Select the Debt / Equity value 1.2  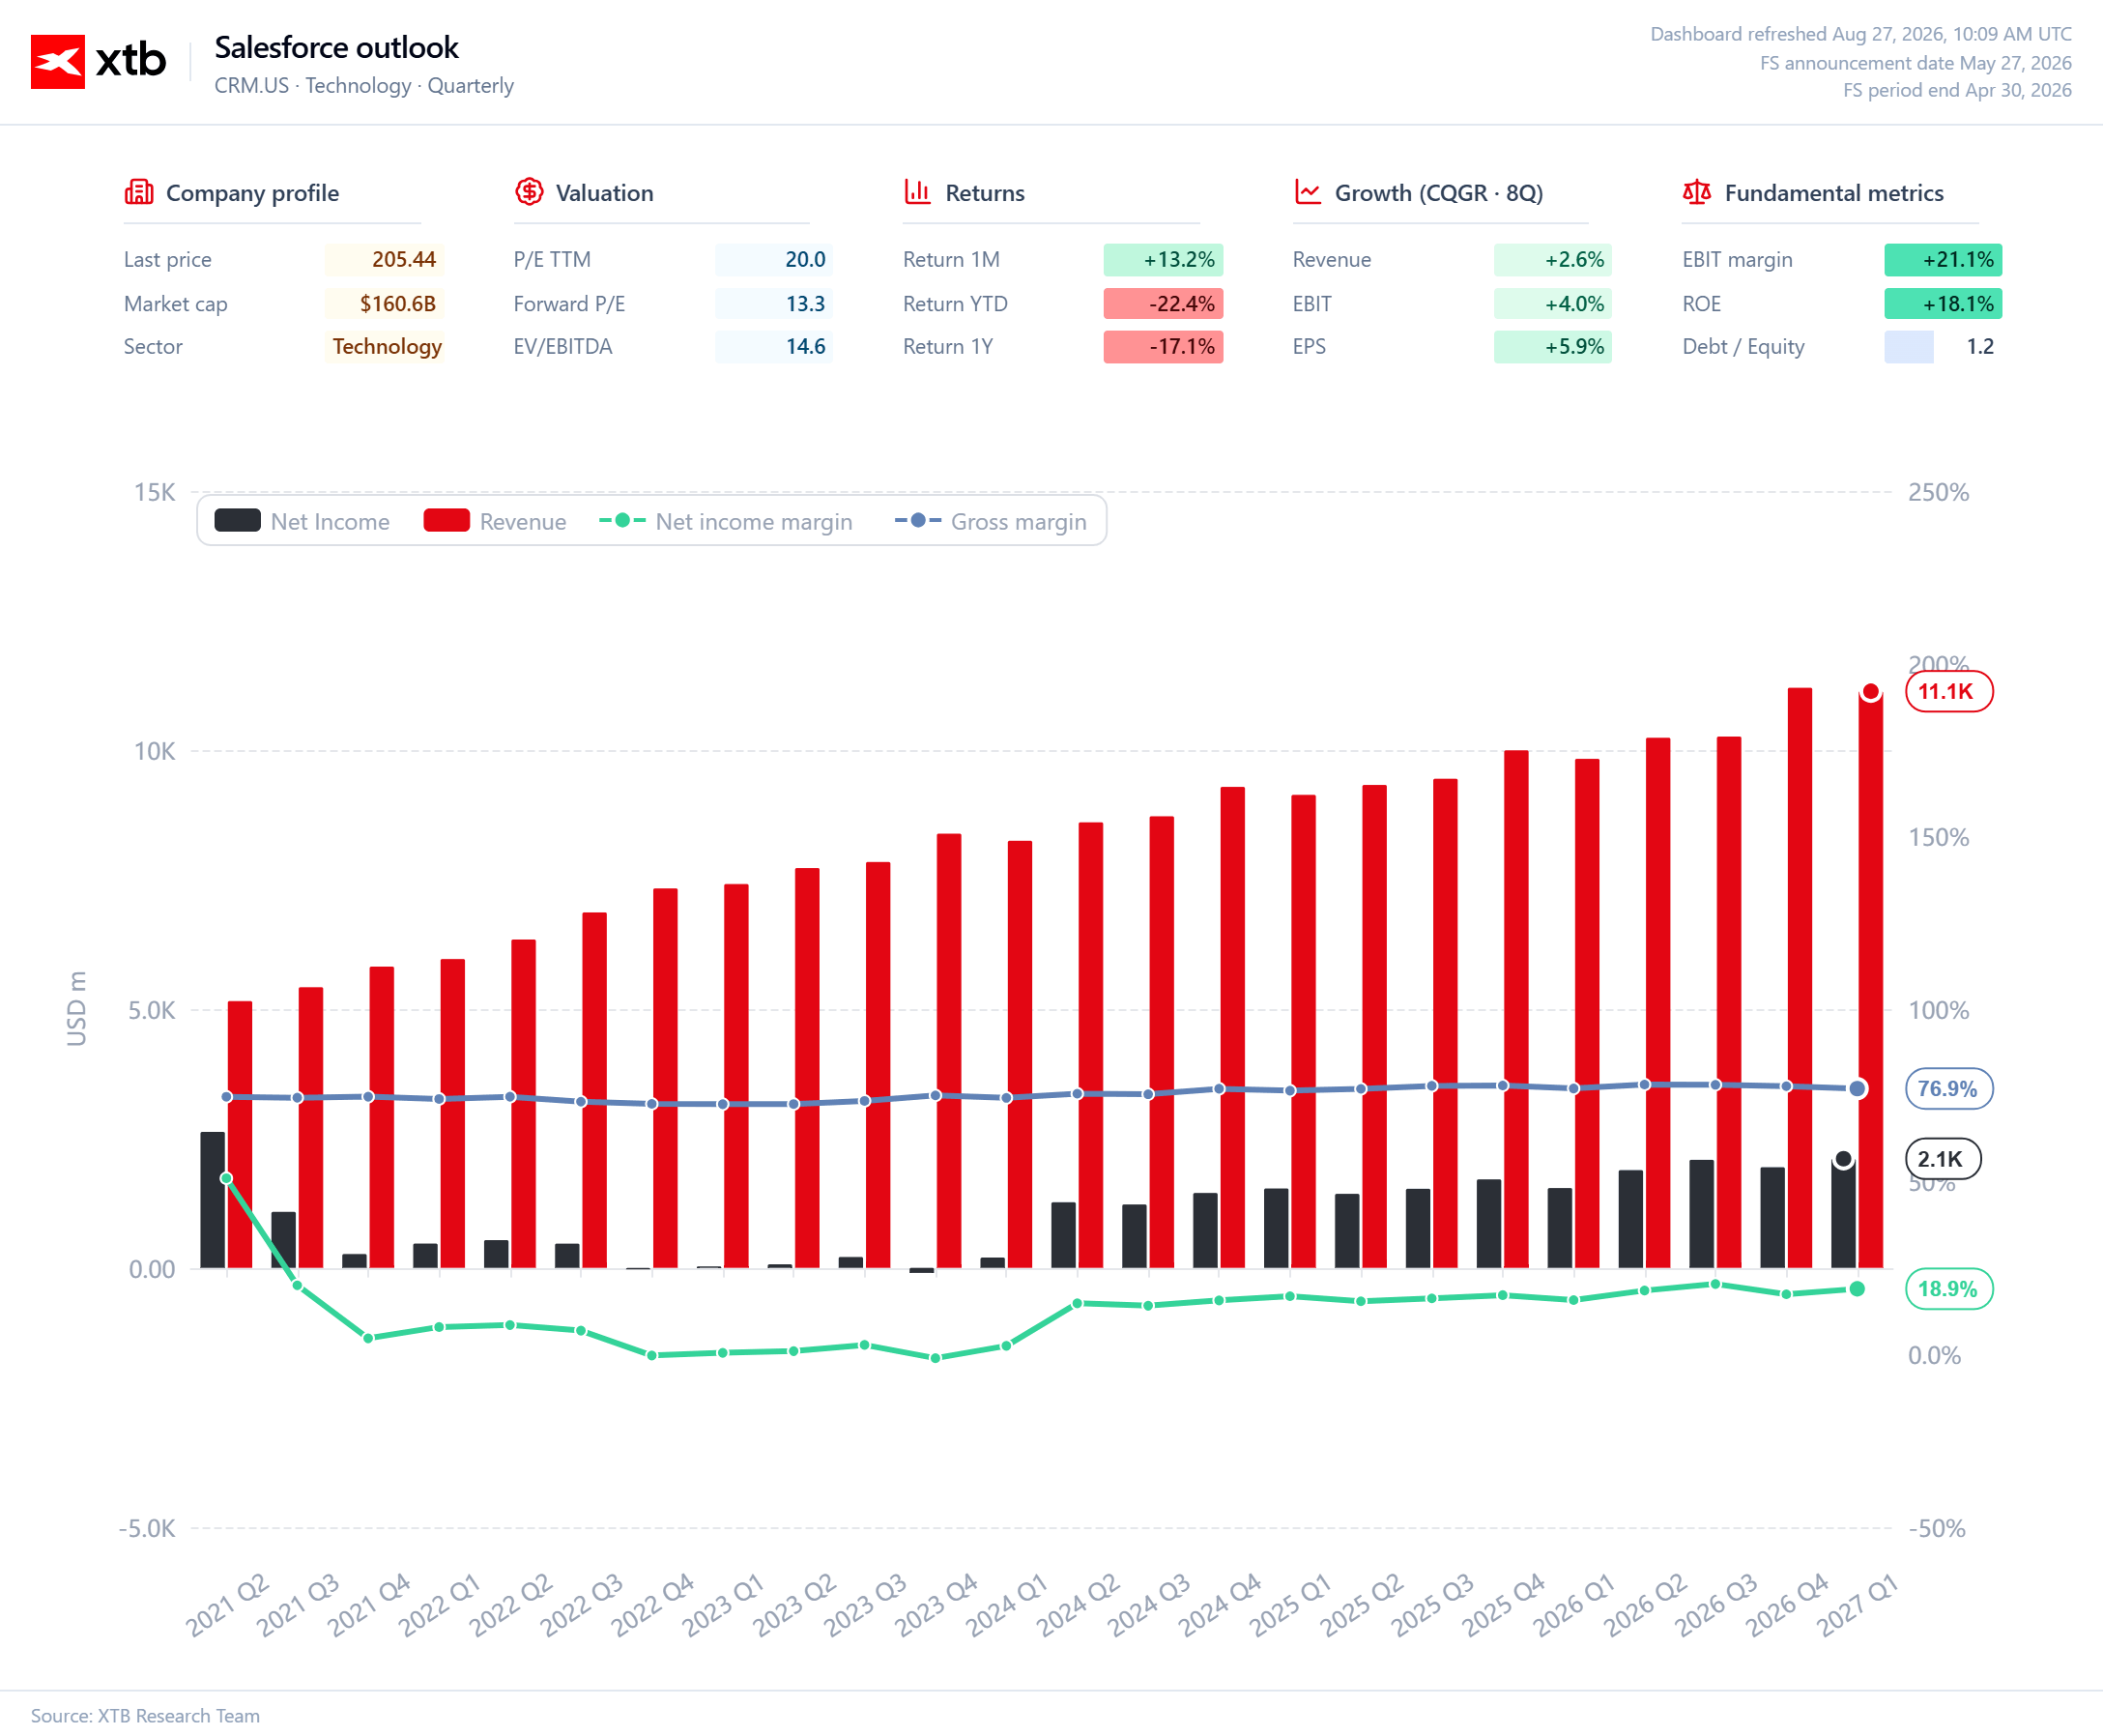click(x=1980, y=347)
